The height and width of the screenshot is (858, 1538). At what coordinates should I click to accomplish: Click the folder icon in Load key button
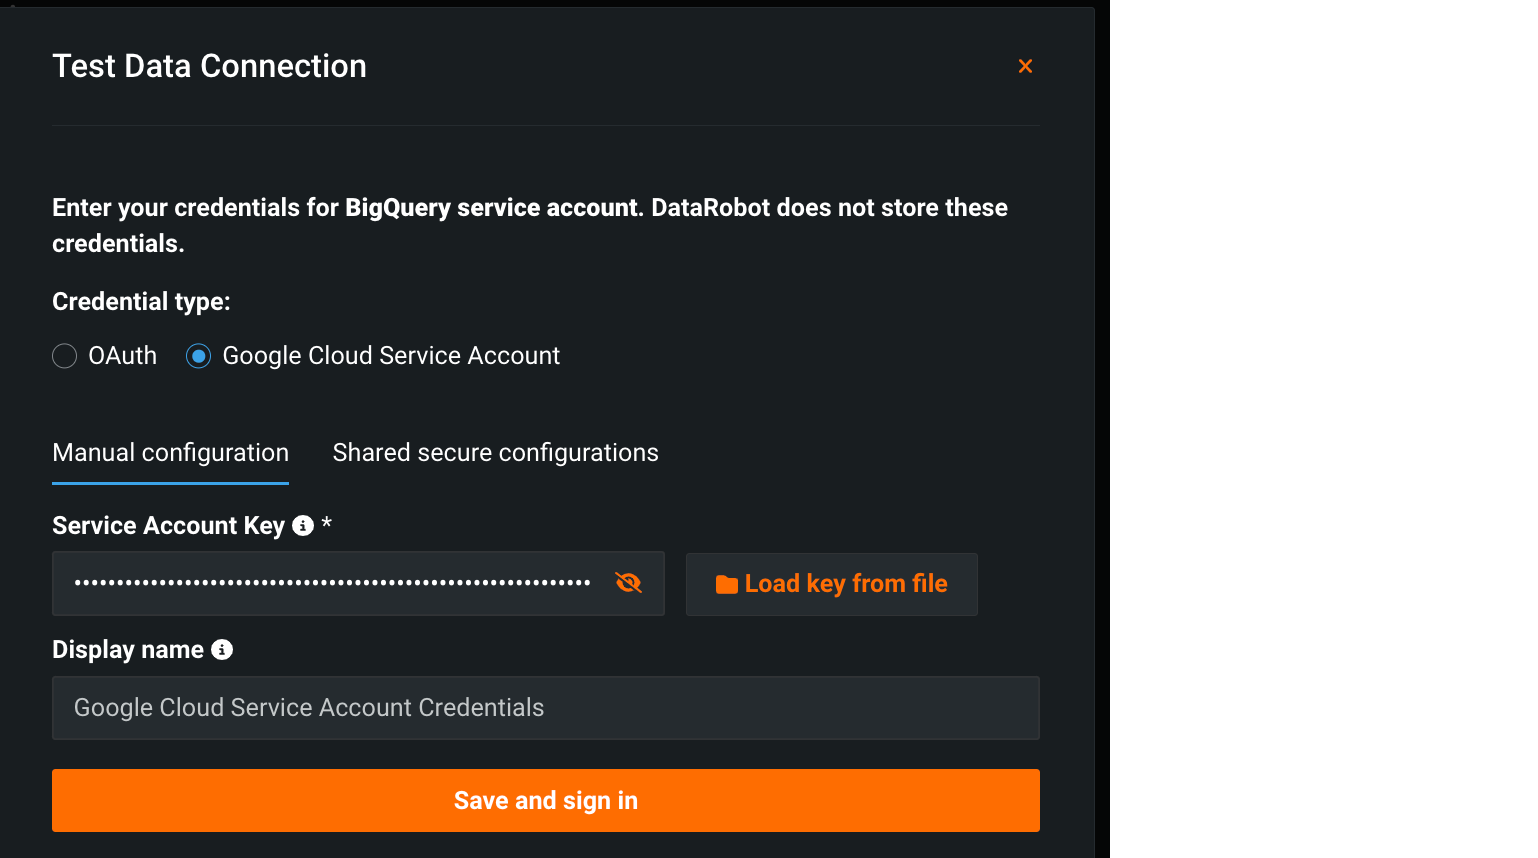coord(727,585)
